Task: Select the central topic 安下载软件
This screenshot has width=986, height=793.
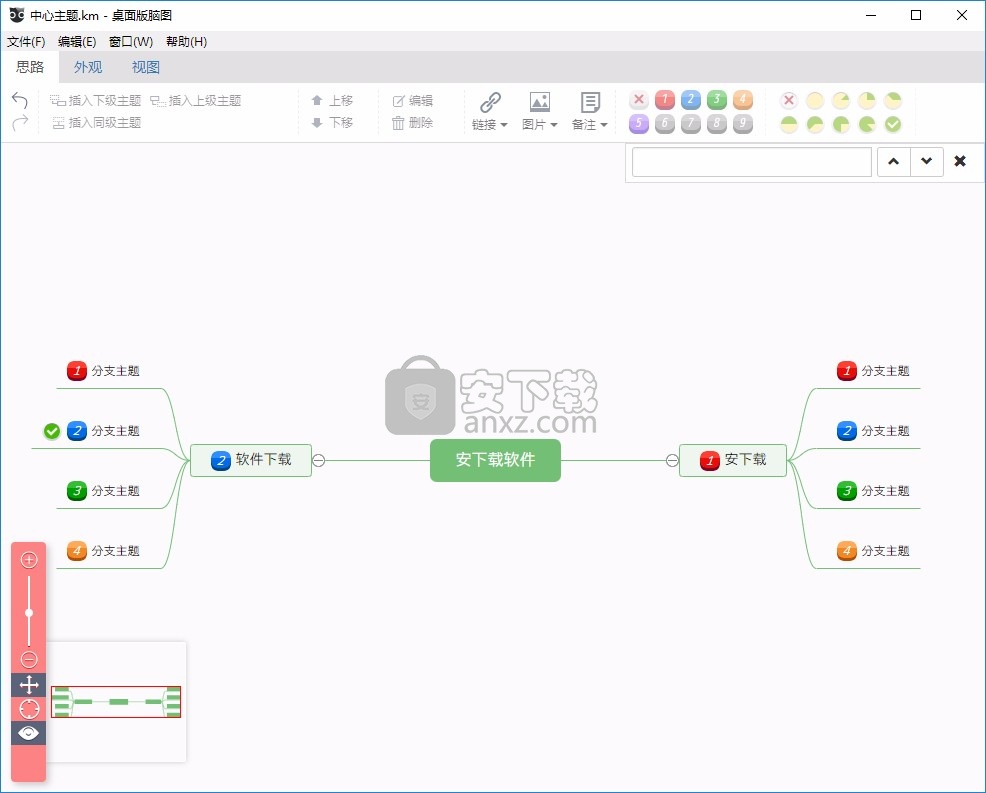Action: 496,460
